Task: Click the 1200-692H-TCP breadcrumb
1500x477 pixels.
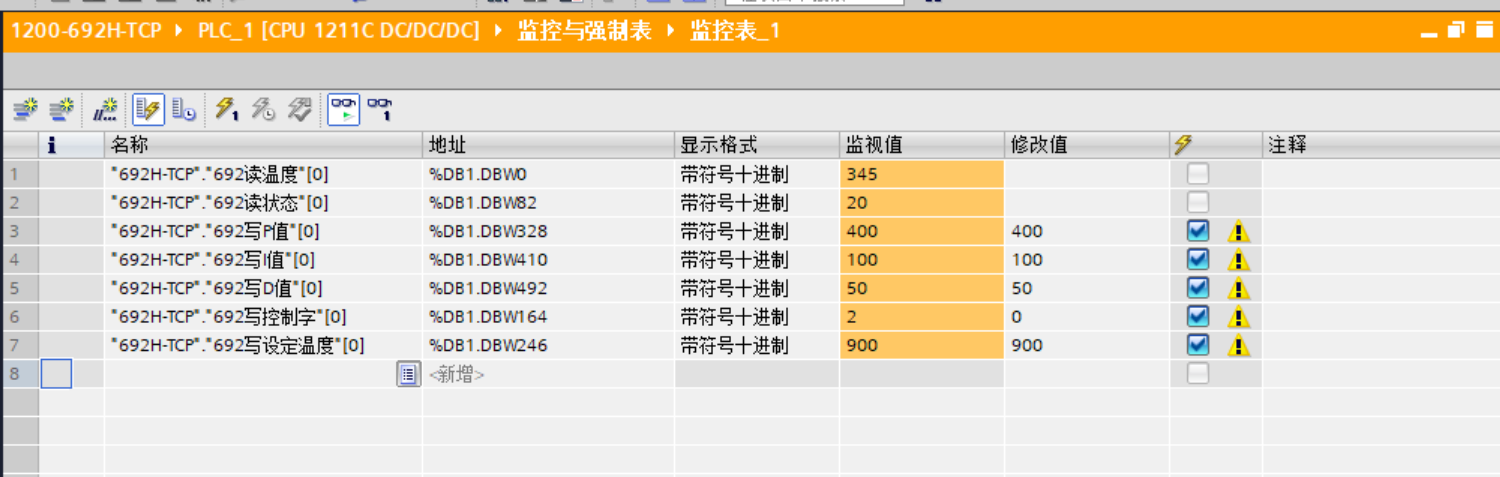Action: tap(86, 32)
